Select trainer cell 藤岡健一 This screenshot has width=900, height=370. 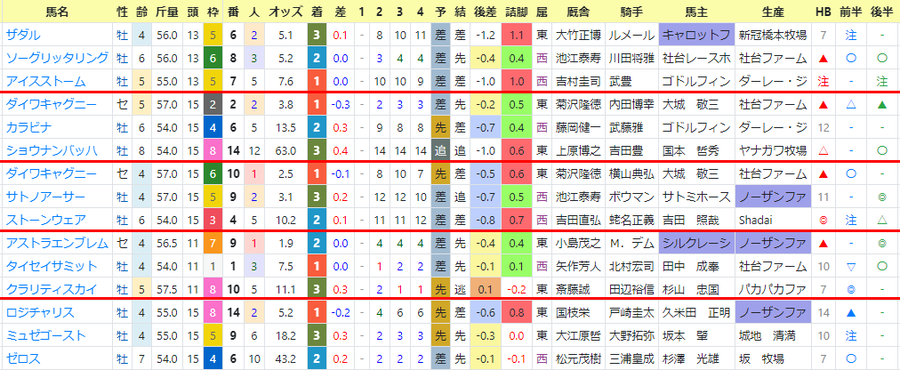coord(577,127)
